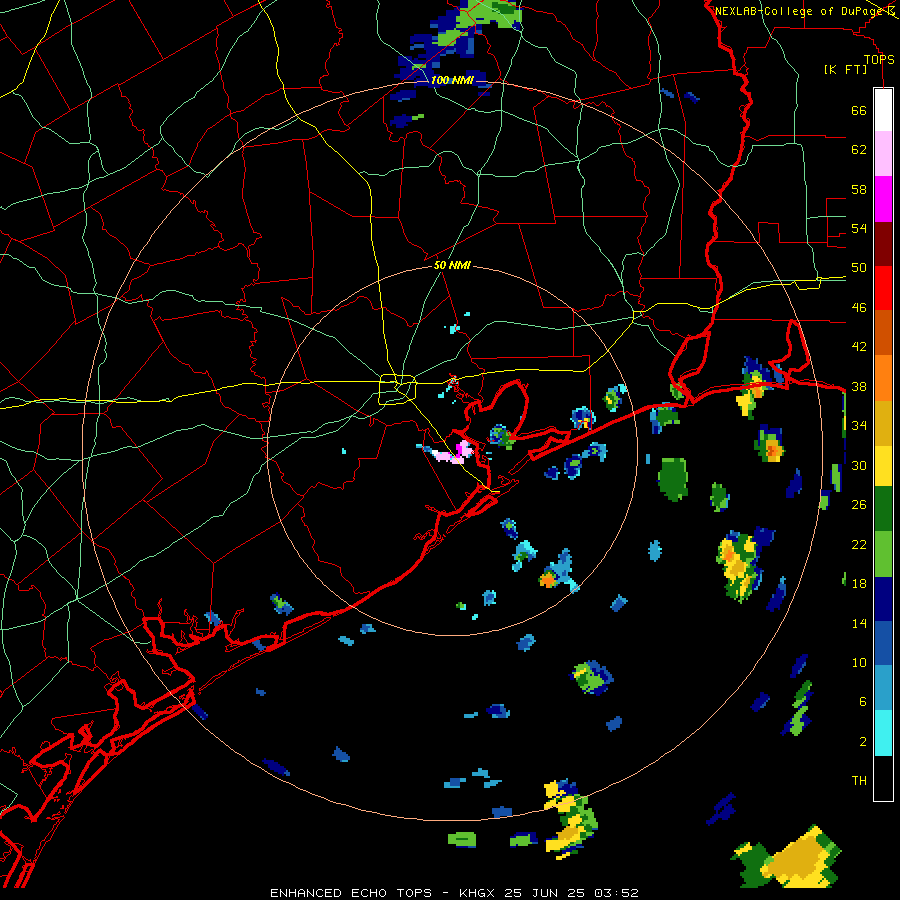Click the '10' scale label
This screenshot has width=900, height=900.
[x=859, y=663]
